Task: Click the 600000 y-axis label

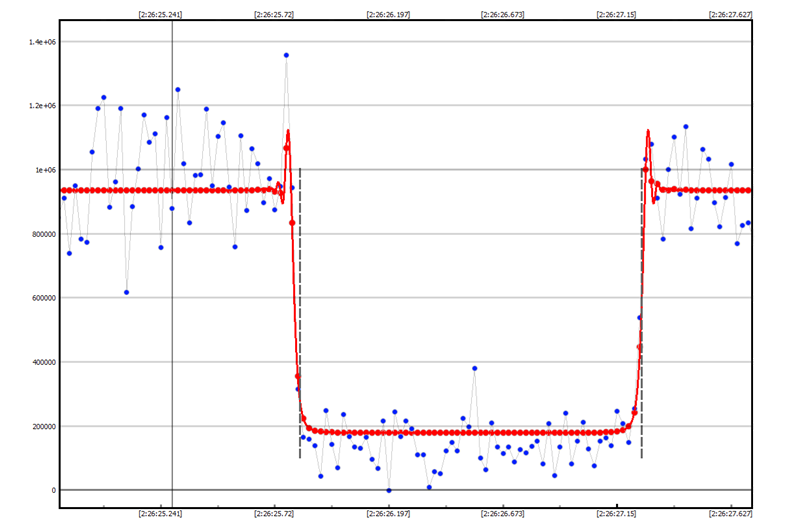Action: (44, 298)
